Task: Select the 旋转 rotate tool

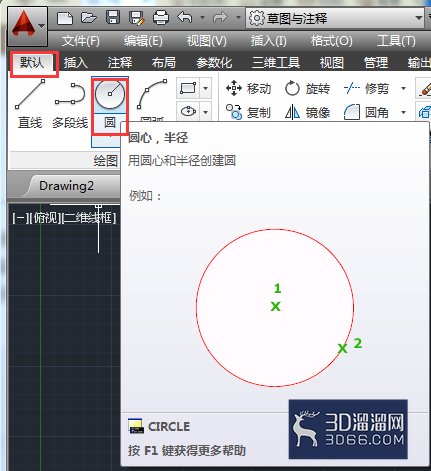Action: click(307, 89)
